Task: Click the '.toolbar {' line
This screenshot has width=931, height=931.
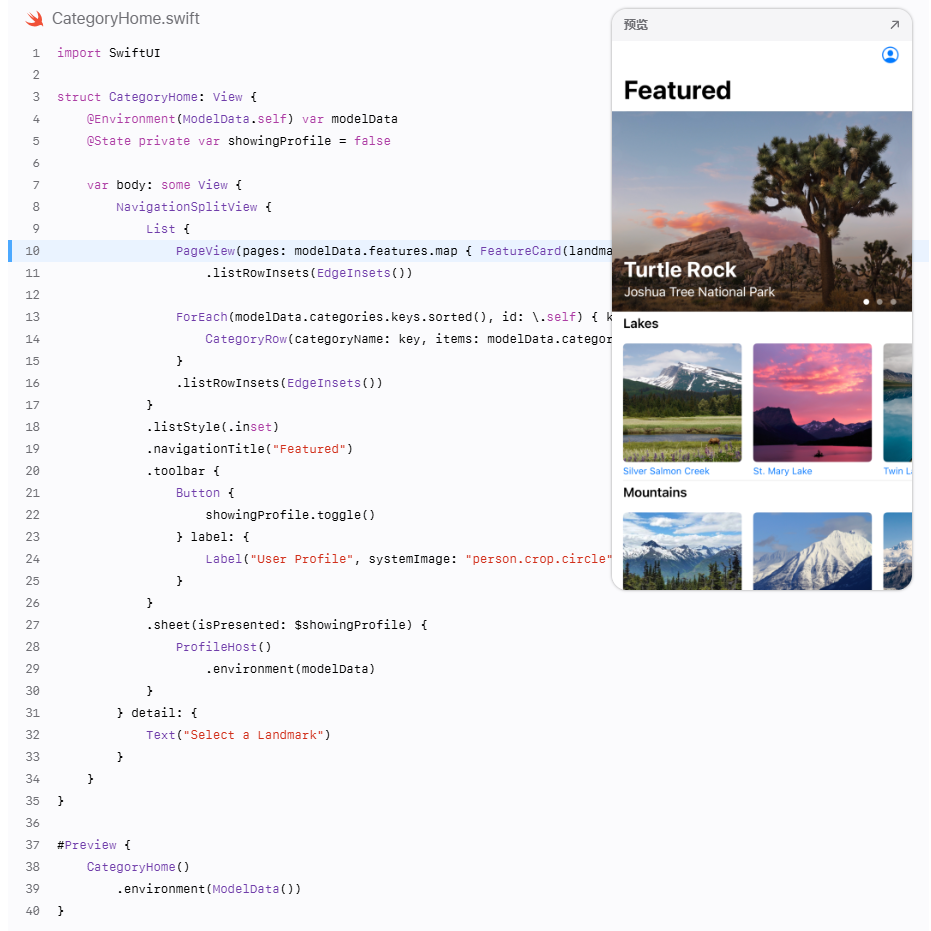Action: [x=183, y=471]
